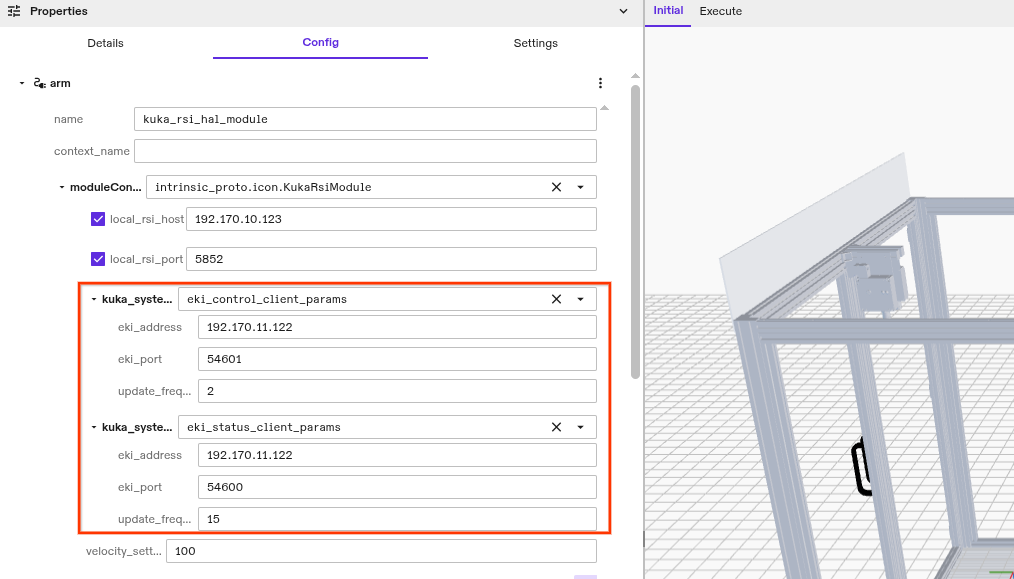The height and width of the screenshot is (579, 1014).
Task: Collapse the arm configuration section
Action: (x=21, y=83)
